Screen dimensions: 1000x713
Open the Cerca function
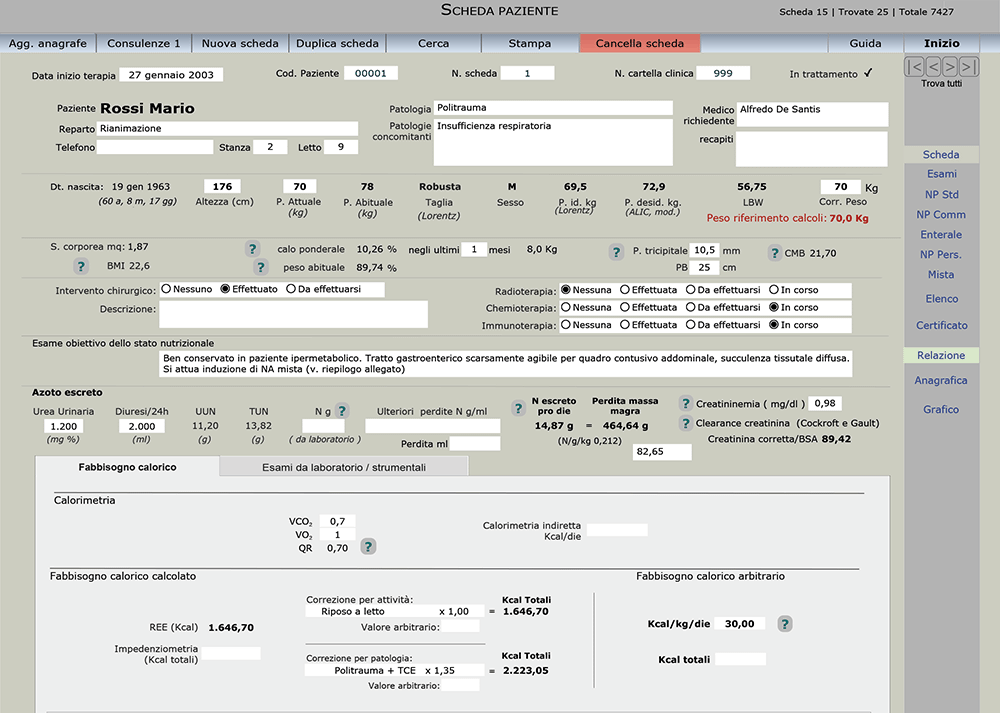434,43
